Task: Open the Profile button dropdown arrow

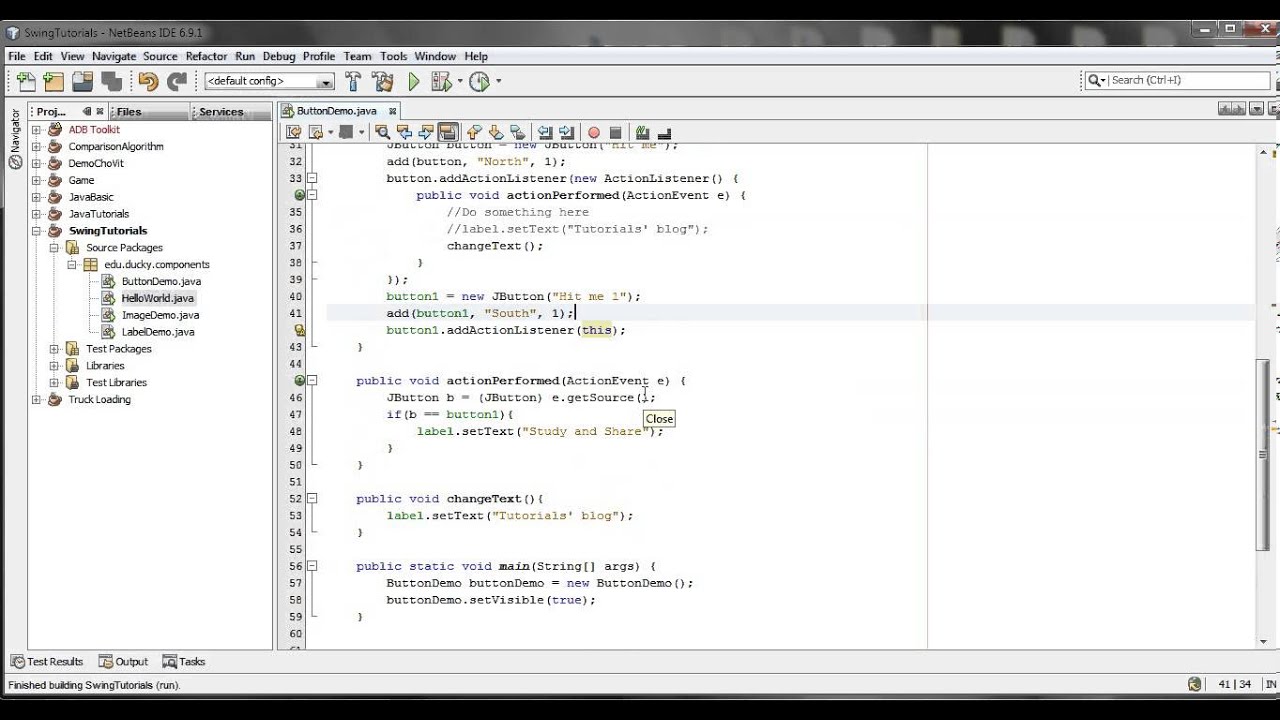Action: point(498,81)
